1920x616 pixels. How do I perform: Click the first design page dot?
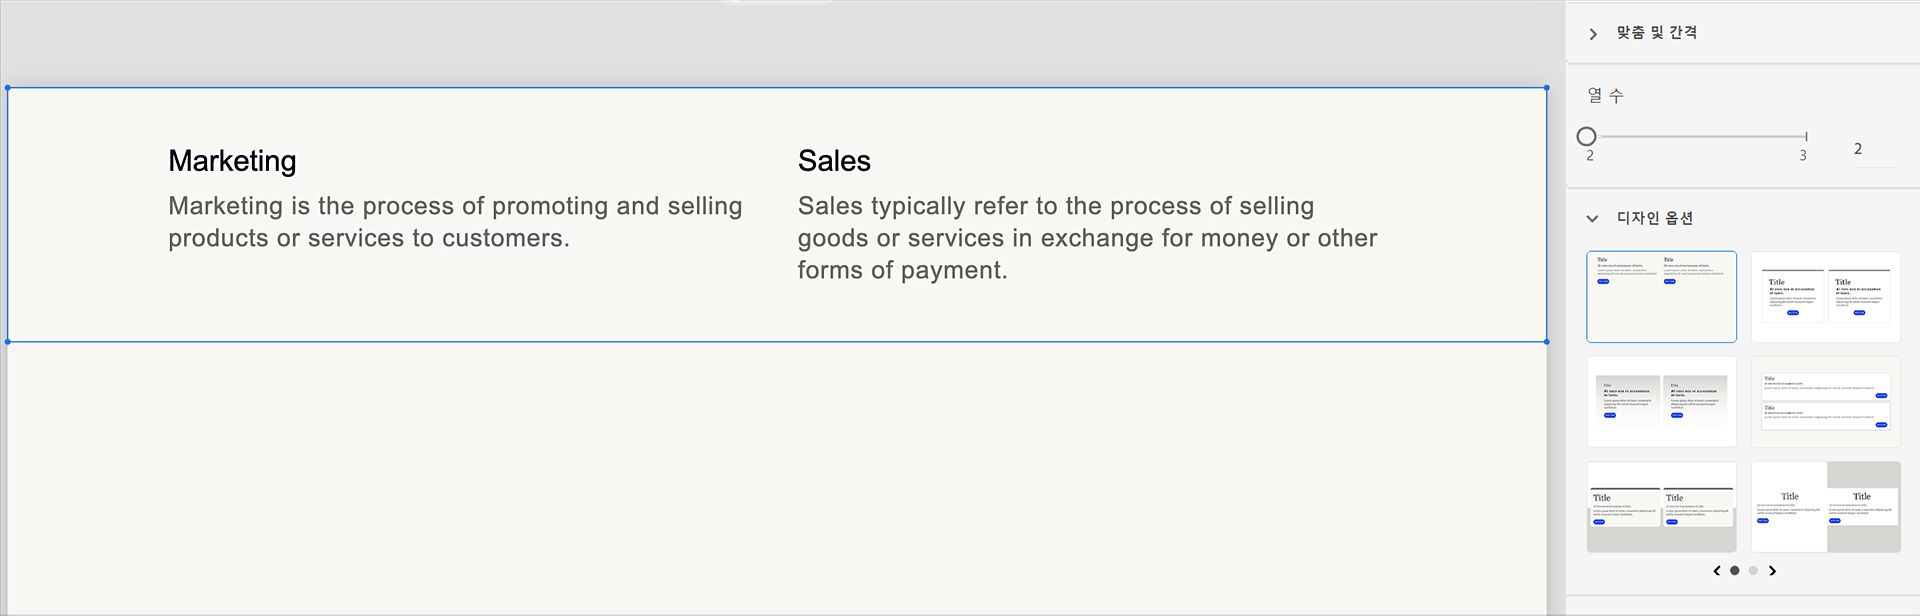pos(1735,571)
